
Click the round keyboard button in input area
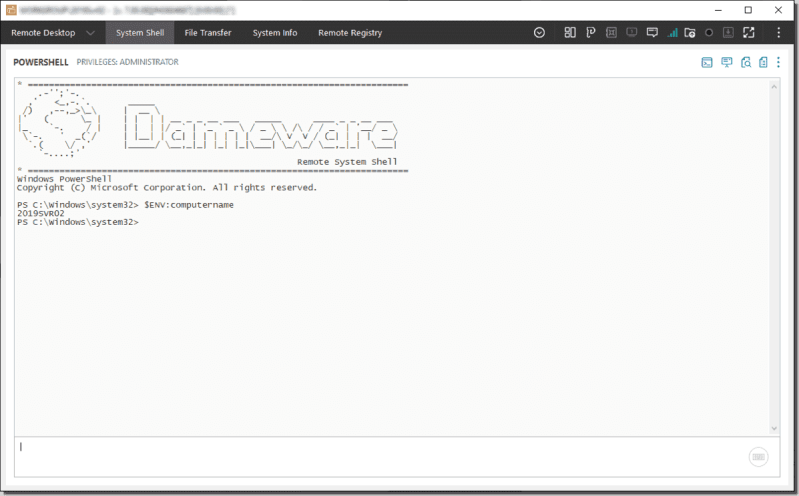[x=758, y=457]
